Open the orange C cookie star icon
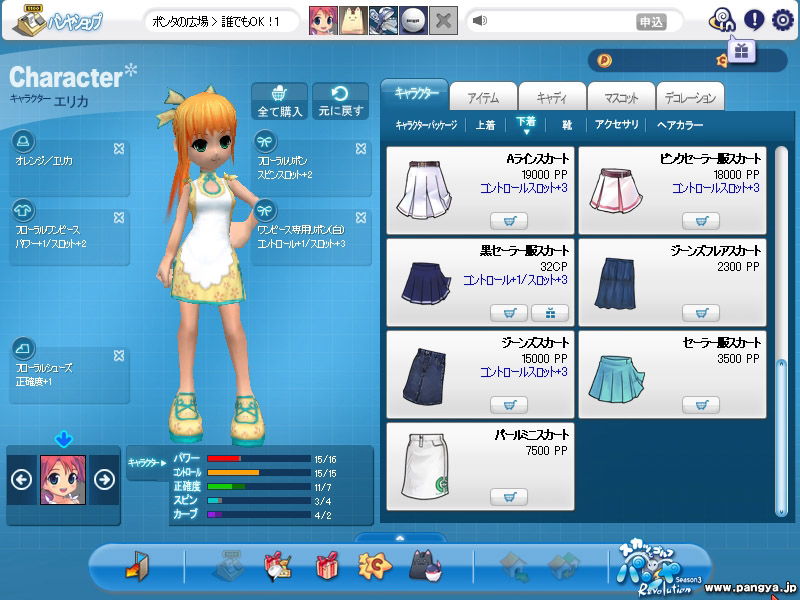800x600 pixels. [x=374, y=565]
